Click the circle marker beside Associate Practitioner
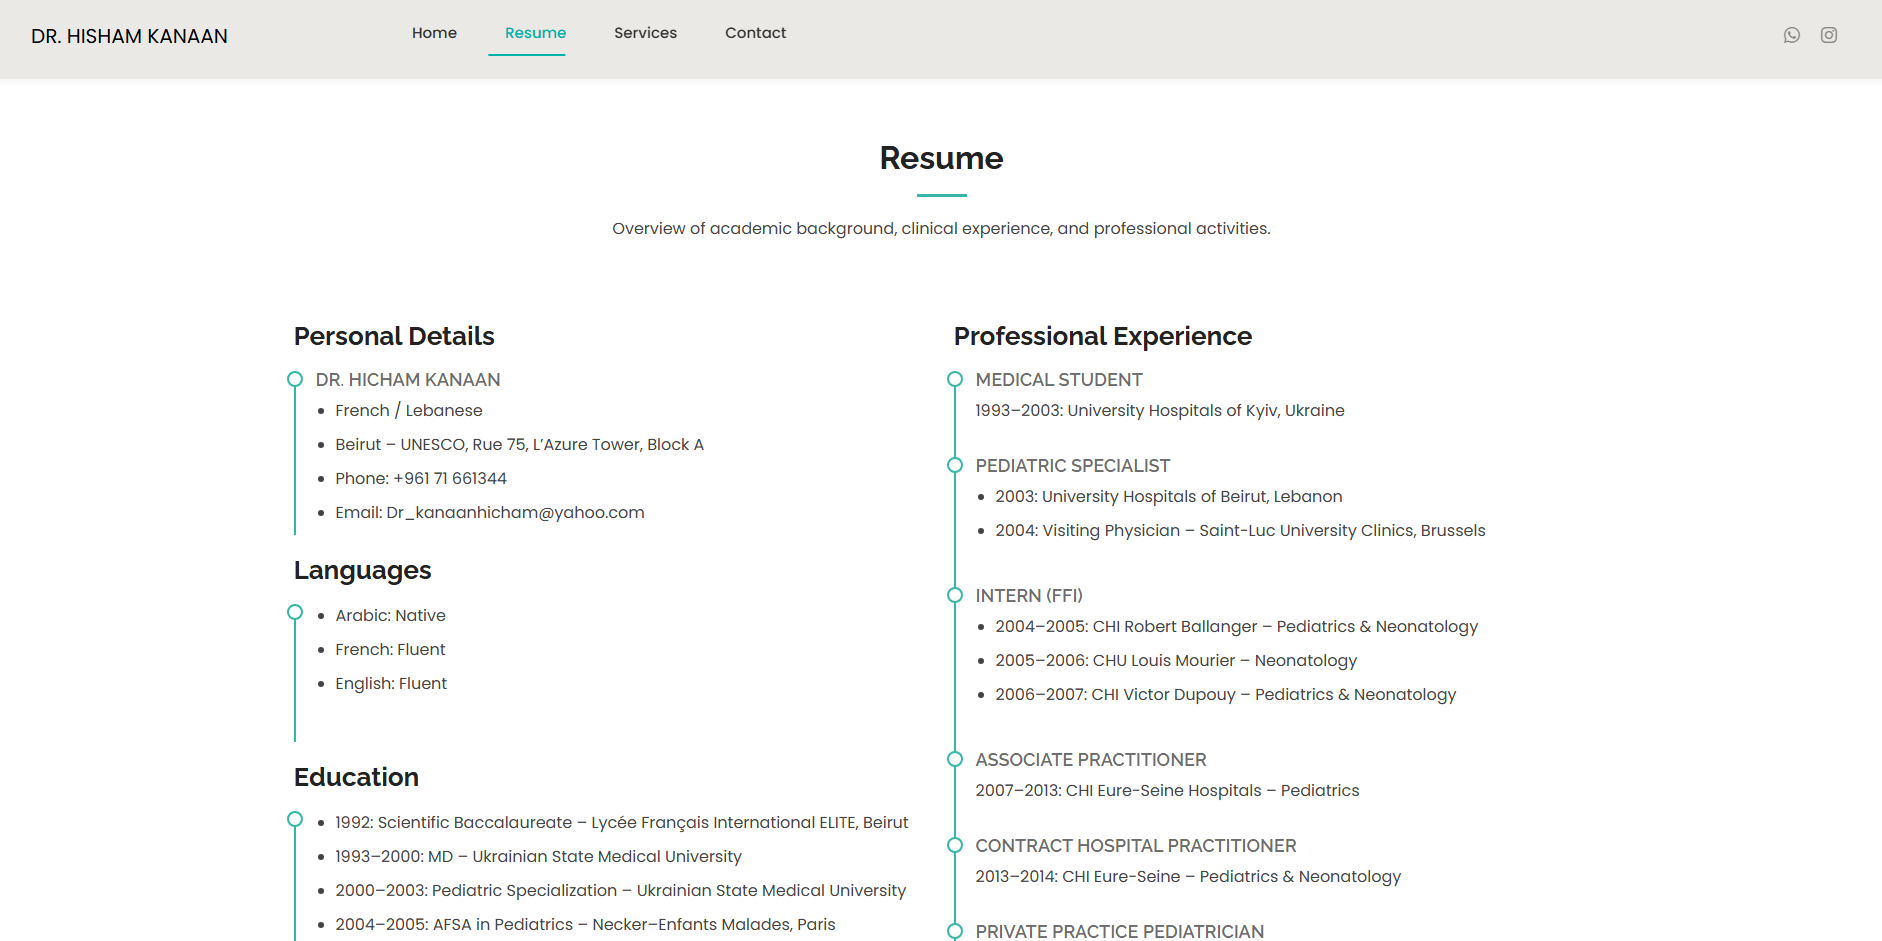 coord(955,759)
